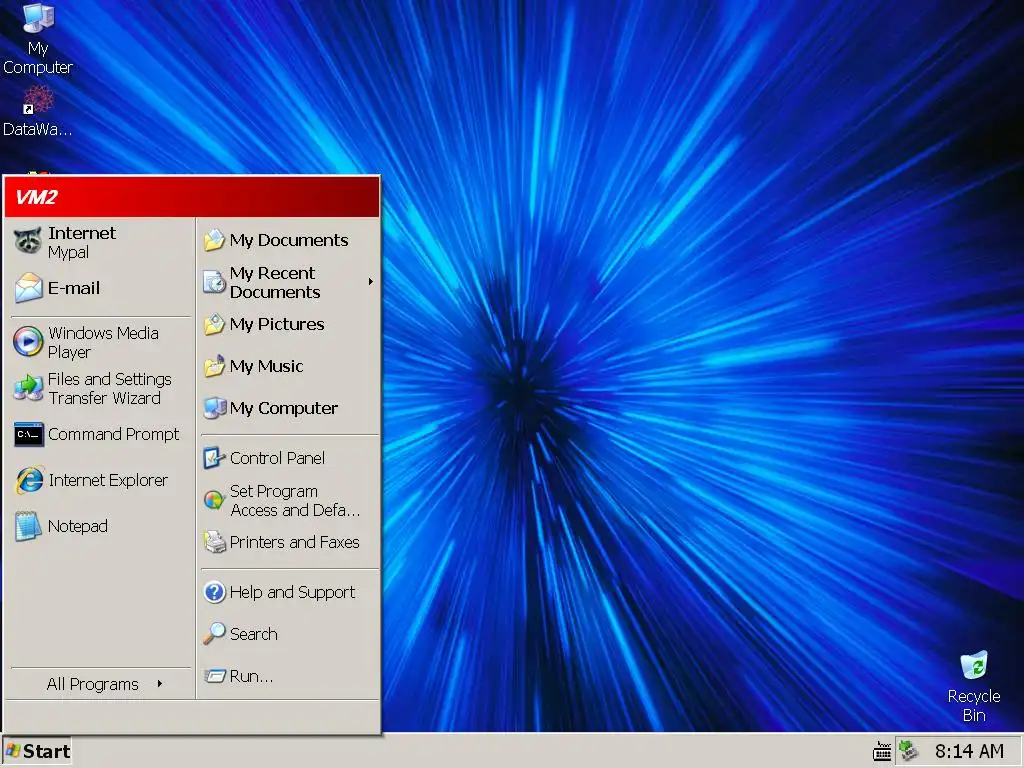Click My Recent Documents icon

(214, 282)
